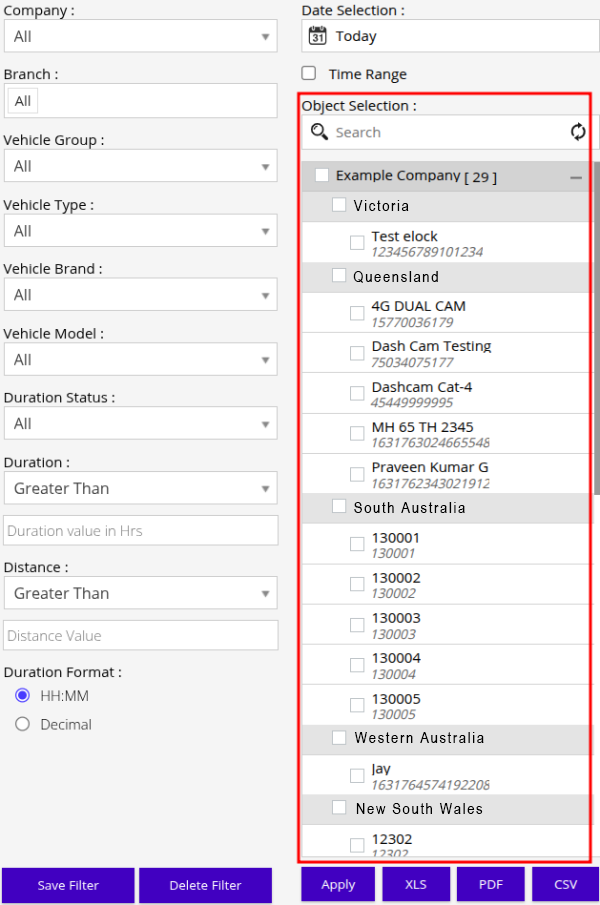Click the object list scrollbar

point(597,328)
